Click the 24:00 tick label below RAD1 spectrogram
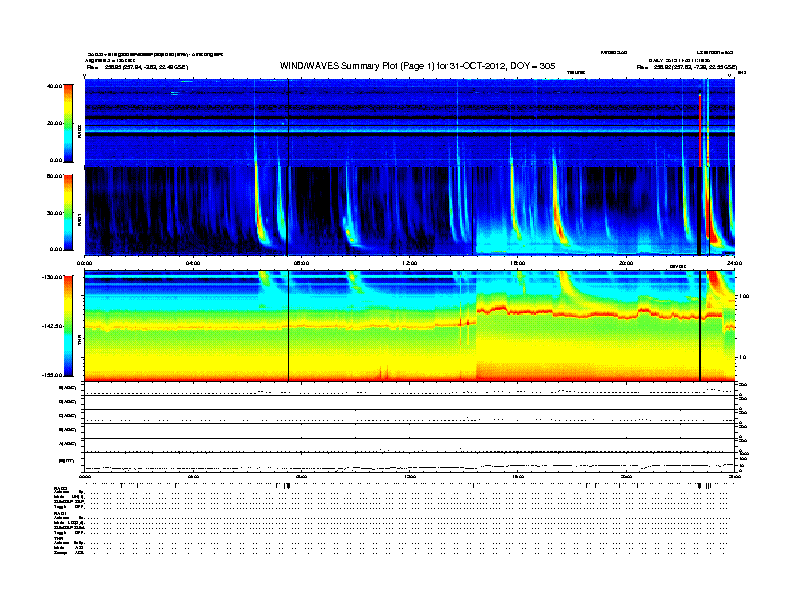The image size is (792, 612). [x=734, y=263]
